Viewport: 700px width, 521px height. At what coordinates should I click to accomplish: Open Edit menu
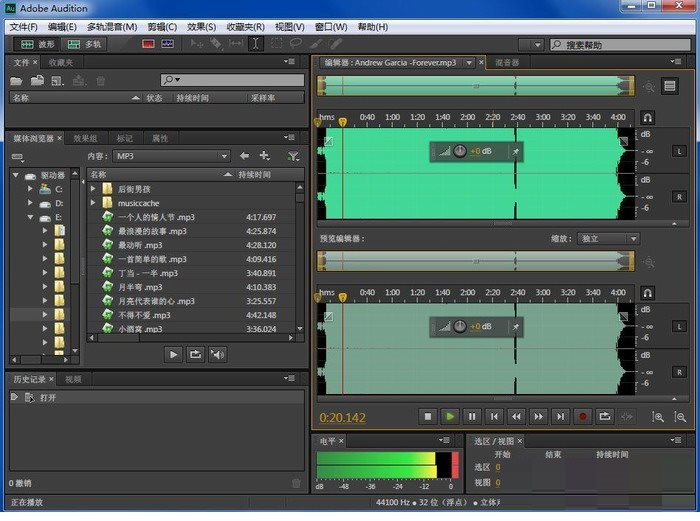(x=62, y=27)
